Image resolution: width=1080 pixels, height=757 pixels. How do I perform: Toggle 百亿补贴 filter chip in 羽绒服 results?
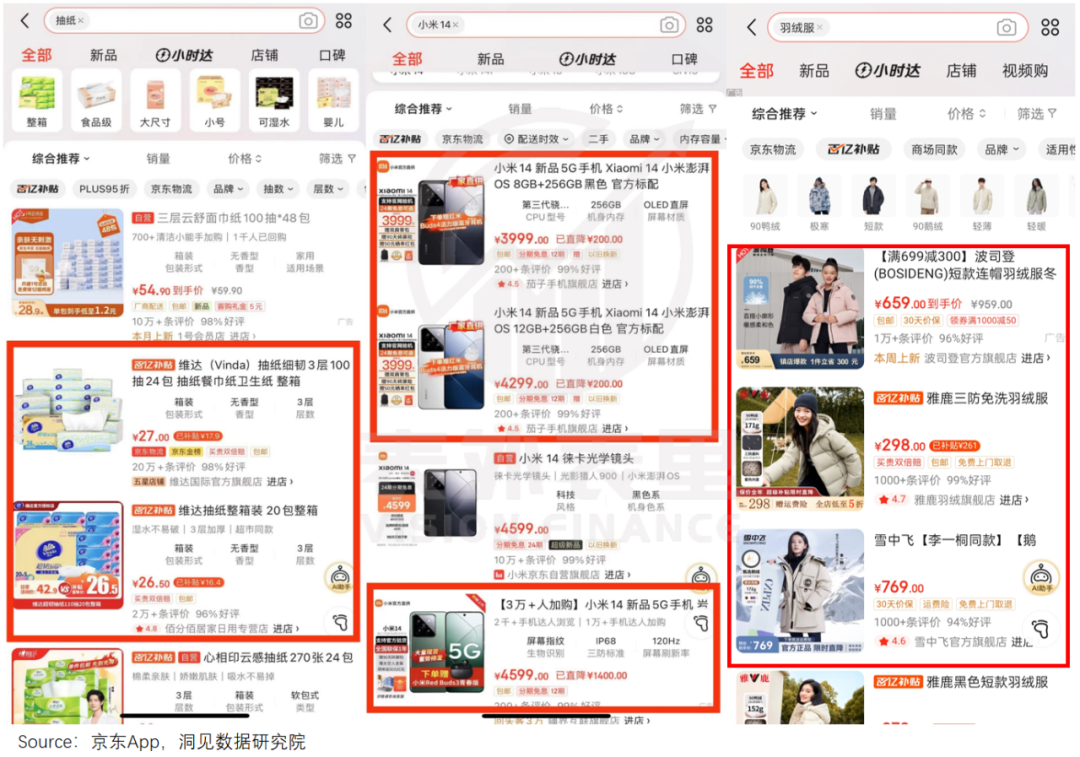click(853, 149)
